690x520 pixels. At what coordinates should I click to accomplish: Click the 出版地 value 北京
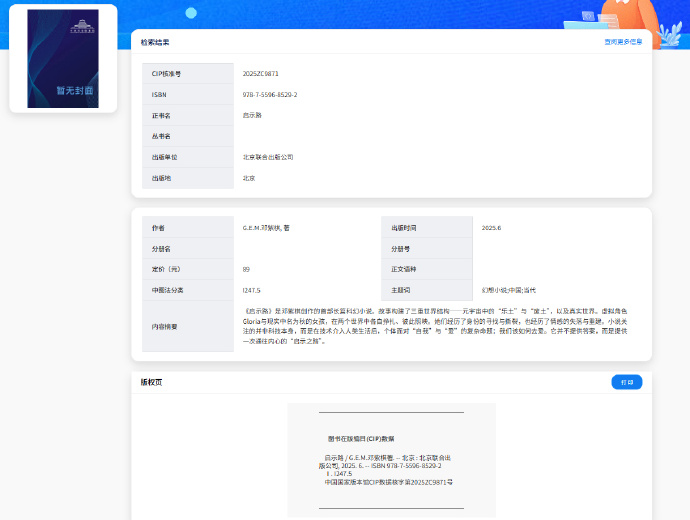[249, 178]
